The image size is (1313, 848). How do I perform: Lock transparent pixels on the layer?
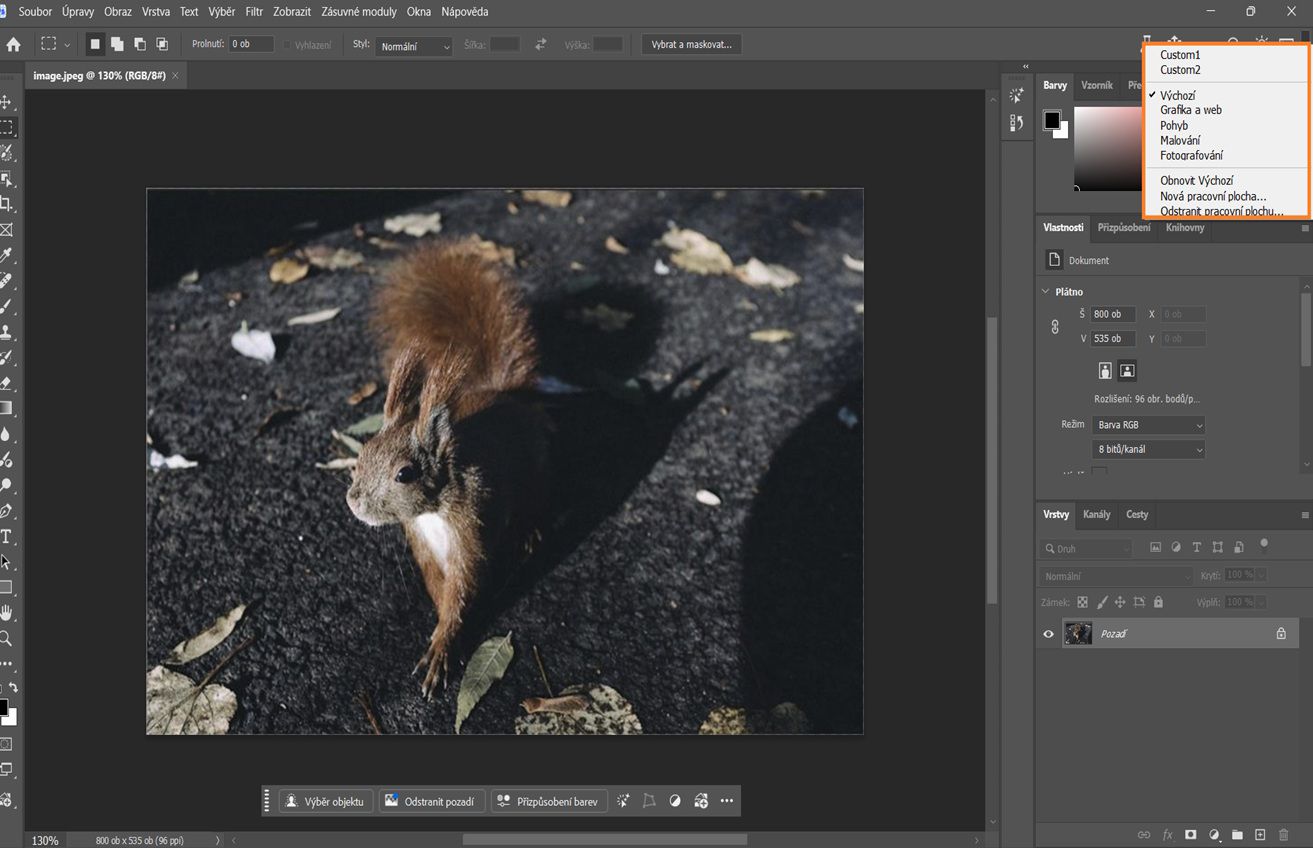[1082, 602]
